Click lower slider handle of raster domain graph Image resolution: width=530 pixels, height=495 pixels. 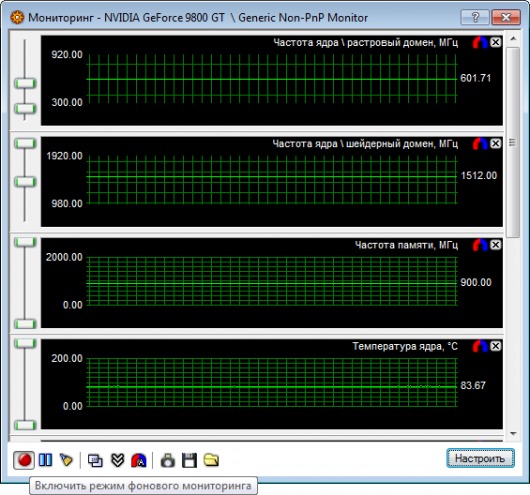click(25, 109)
